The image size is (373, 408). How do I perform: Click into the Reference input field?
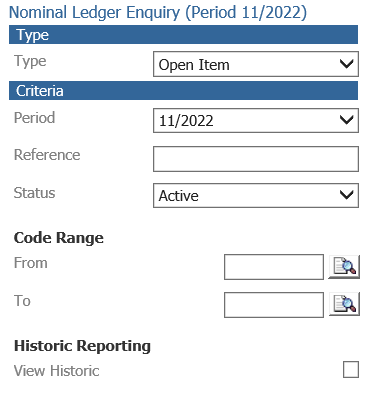point(256,159)
